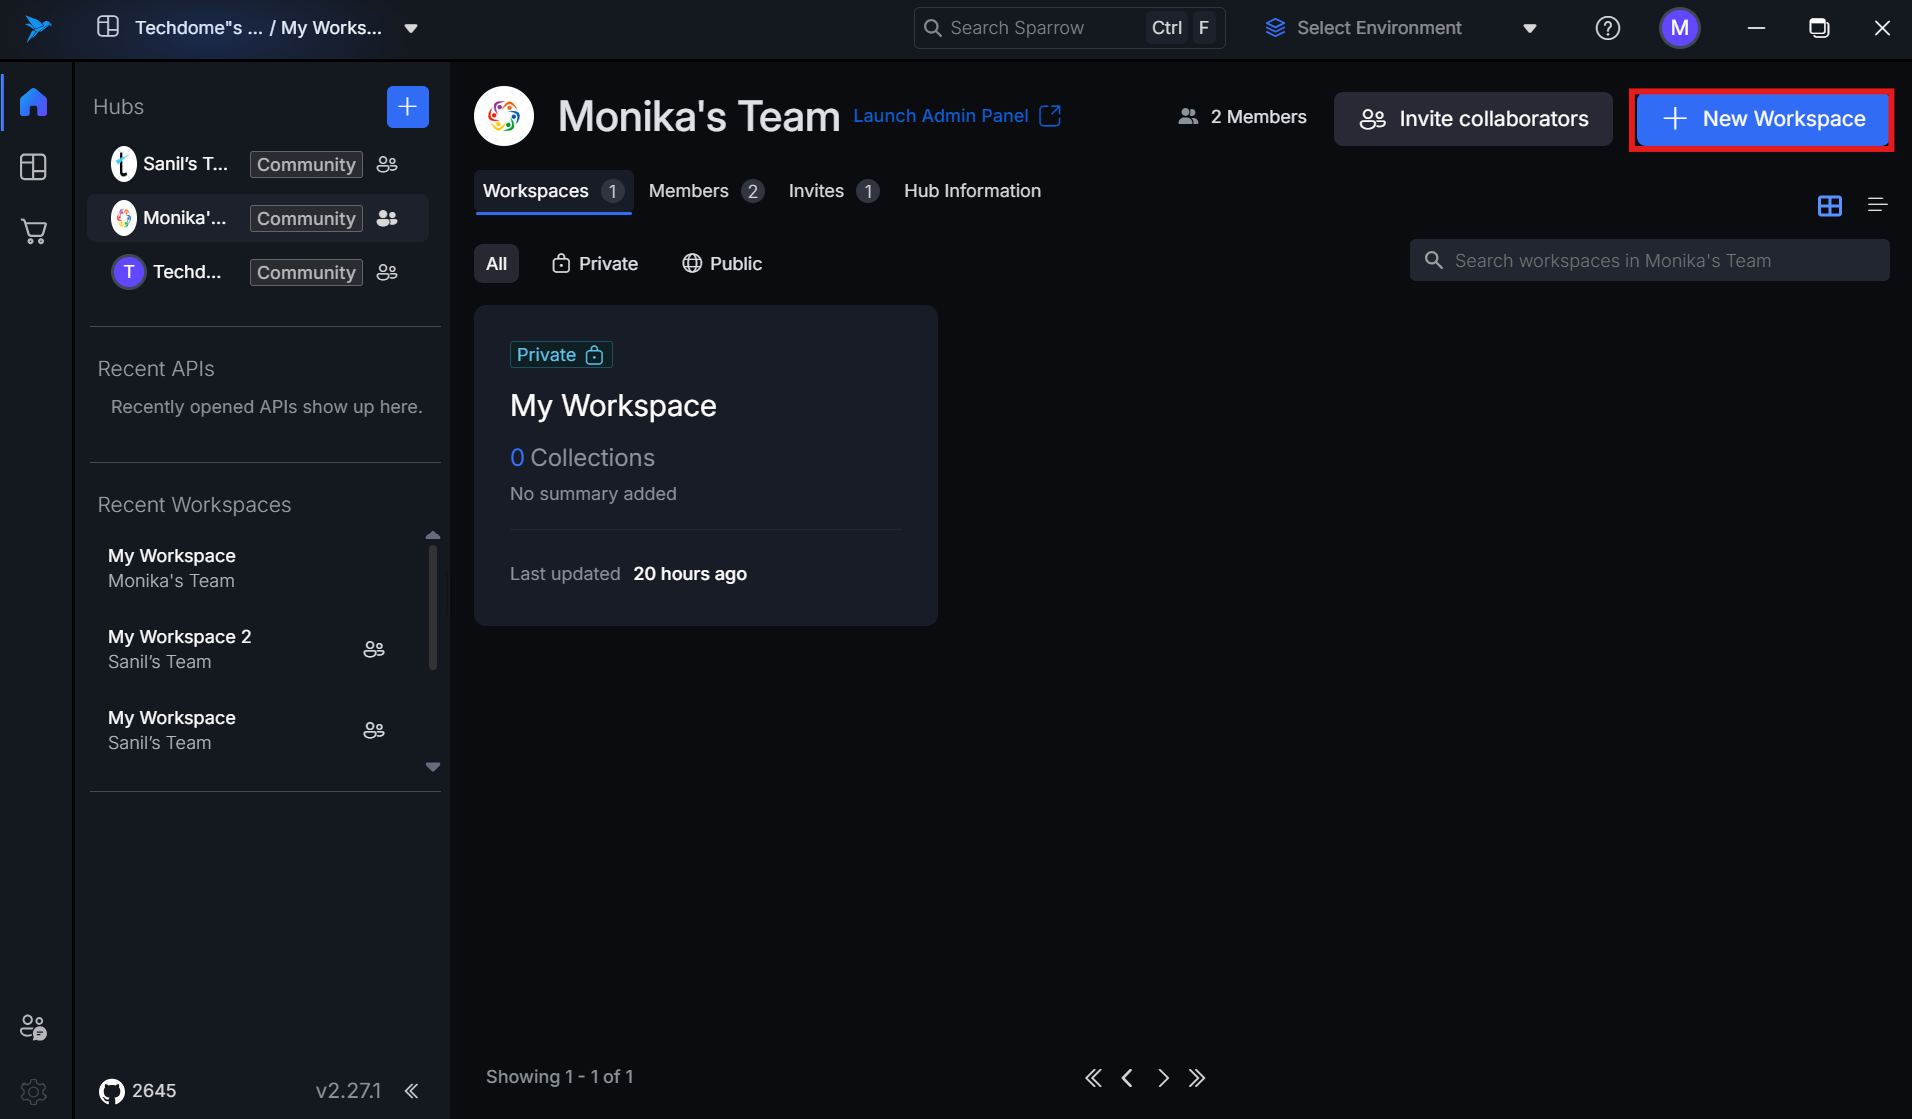Click the Private badge on workspace card
Screen dimensions: 1912x1119
(561, 355)
